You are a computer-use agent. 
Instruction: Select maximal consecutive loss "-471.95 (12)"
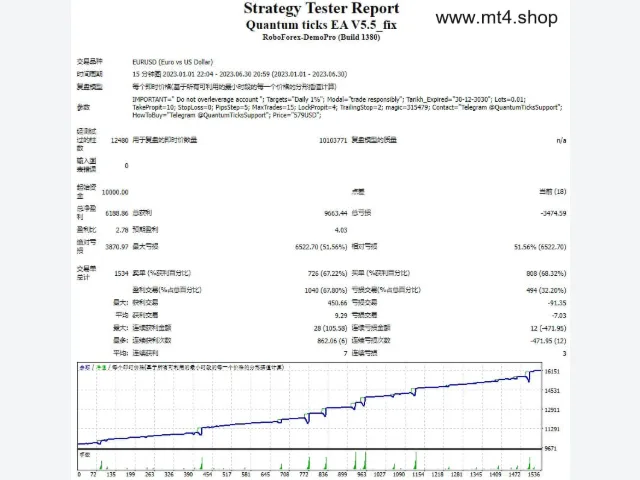click(x=548, y=341)
